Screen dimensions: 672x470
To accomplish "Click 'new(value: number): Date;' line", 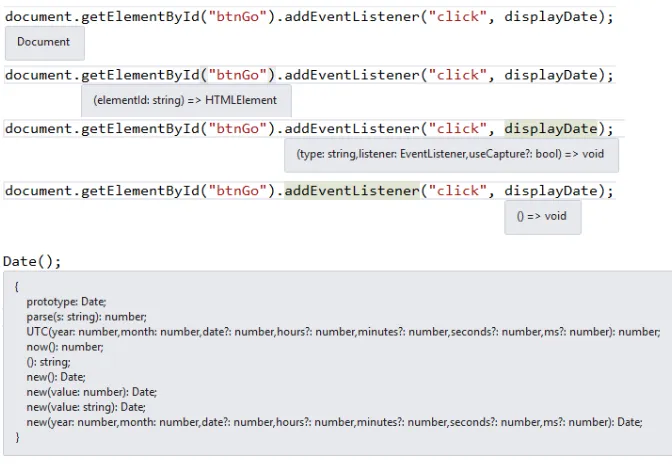I will point(91,392).
